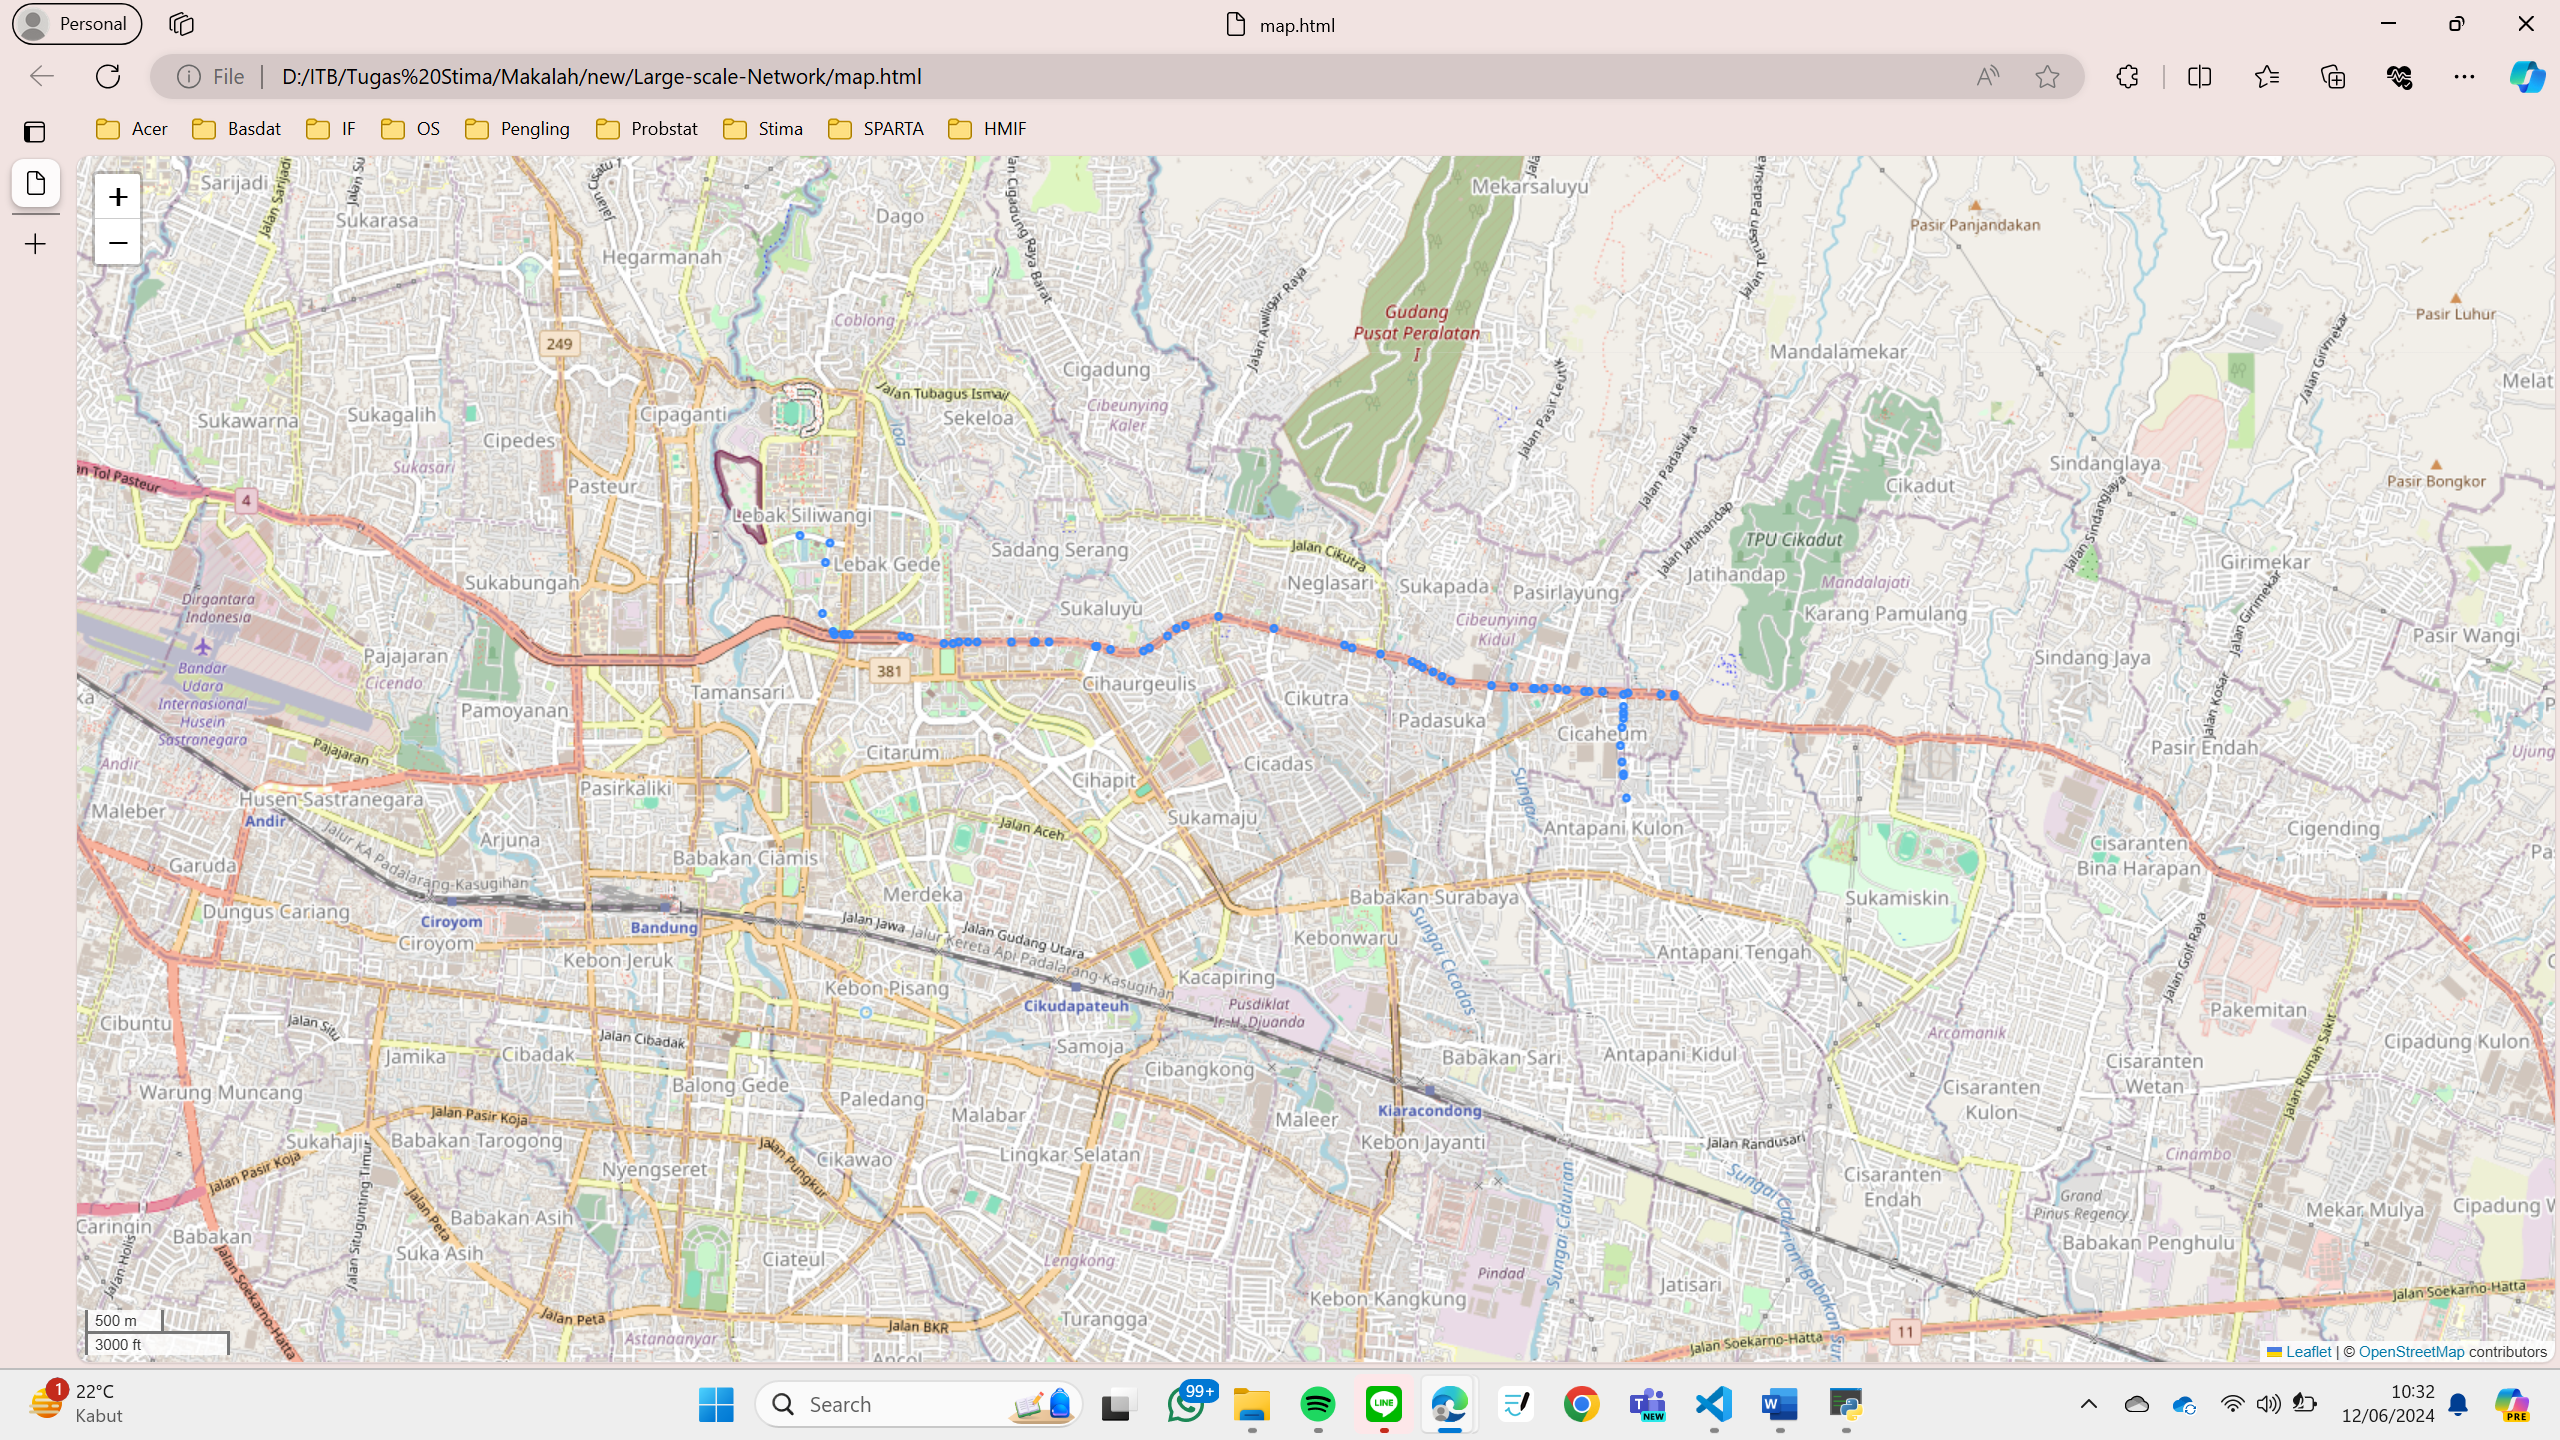Add this page to favorites star

[x=2047, y=77]
